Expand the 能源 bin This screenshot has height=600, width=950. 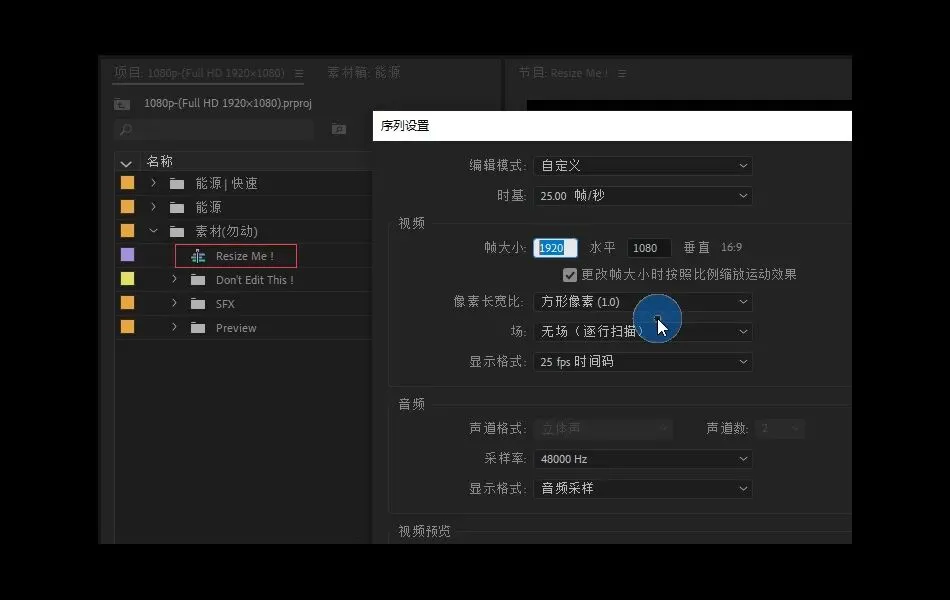153,207
